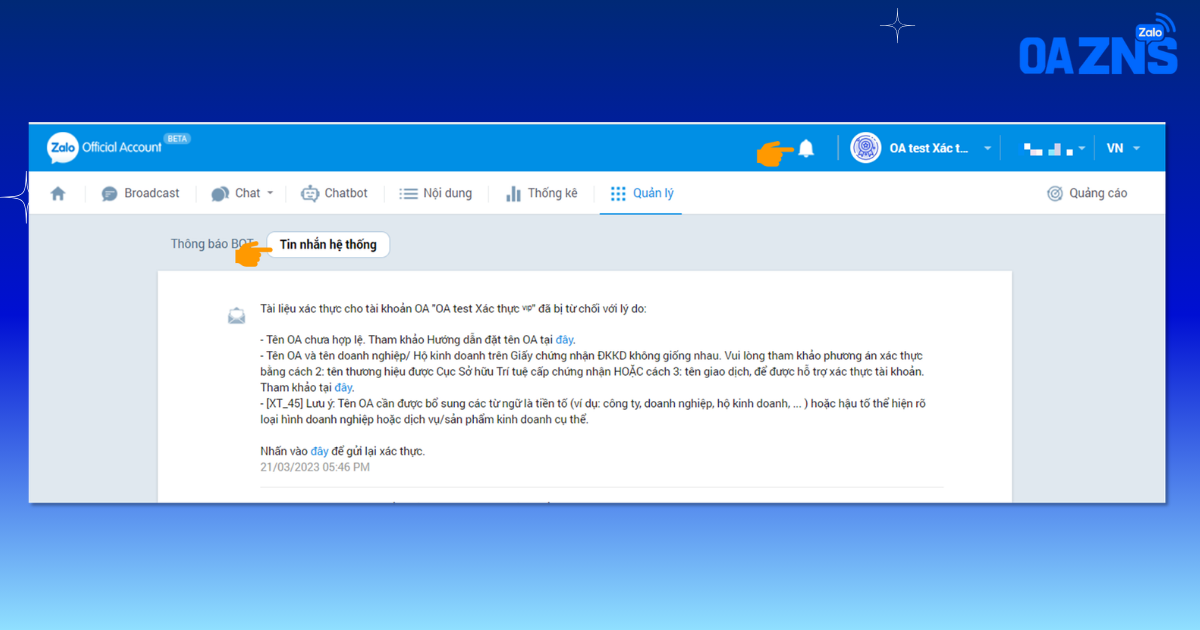Image resolution: width=1200 pixels, height=630 pixels.
Task: Open the VN language dropdown
Action: click(x=1123, y=148)
